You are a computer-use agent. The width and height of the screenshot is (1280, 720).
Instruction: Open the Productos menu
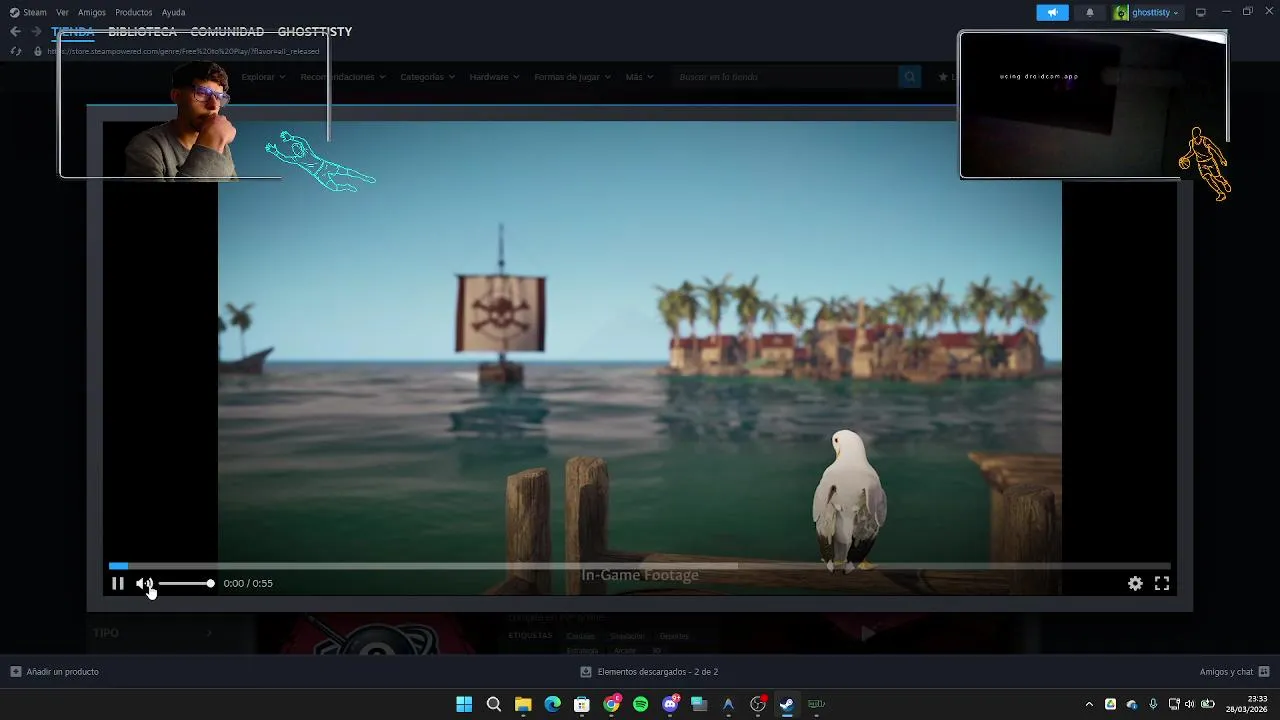(x=134, y=12)
